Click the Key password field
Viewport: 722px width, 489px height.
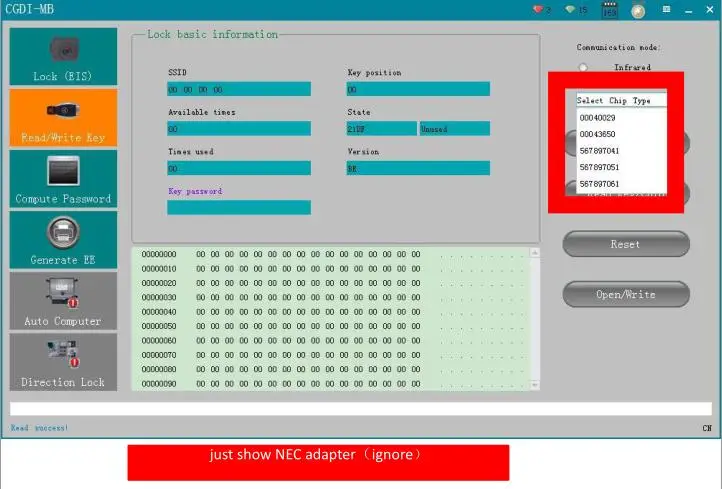point(239,207)
